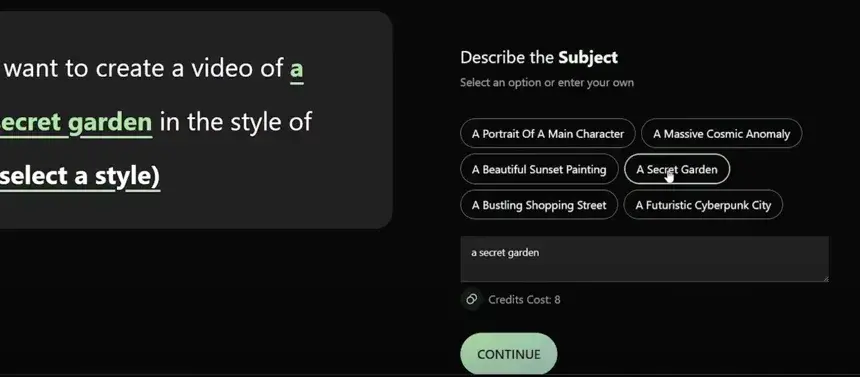Focus the subject text field
Screen dimensions: 860x377
(644, 259)
